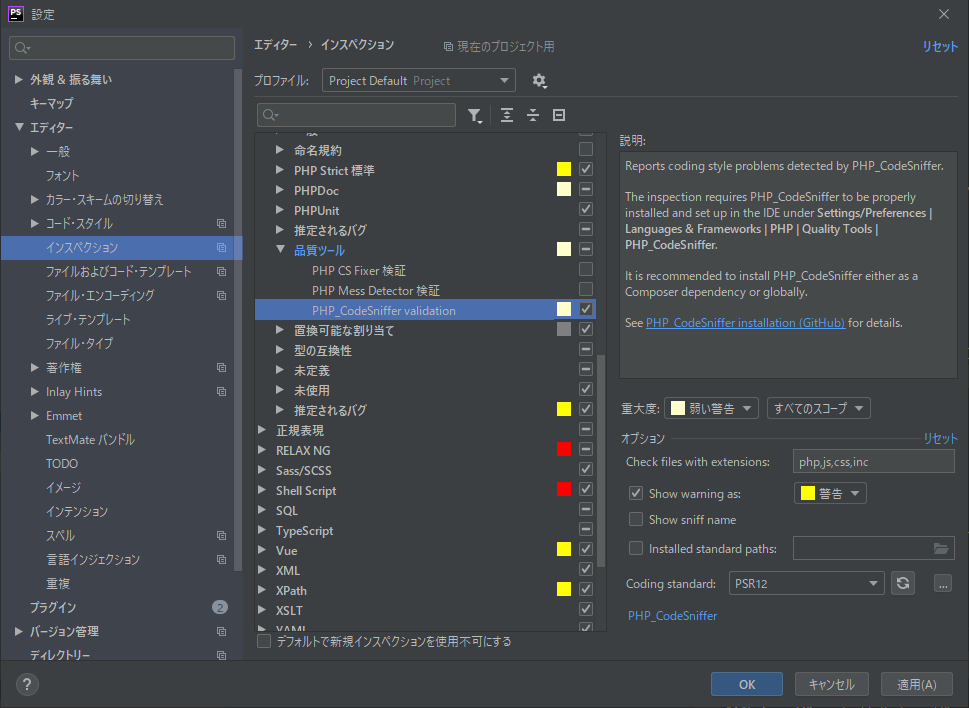This screenshot has width=969, height=708.
Task: Open the 重大度 弱い警告 severity dropdown
Action: 711,408
